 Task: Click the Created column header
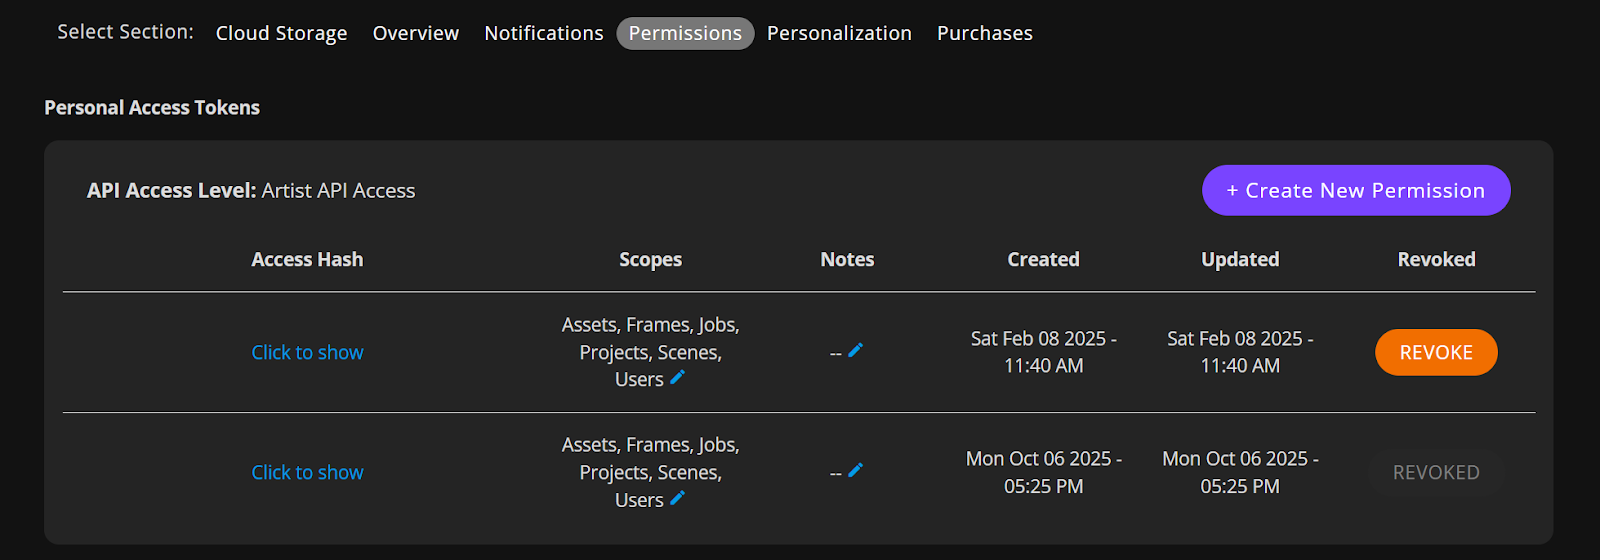(x=1043, y=259)
